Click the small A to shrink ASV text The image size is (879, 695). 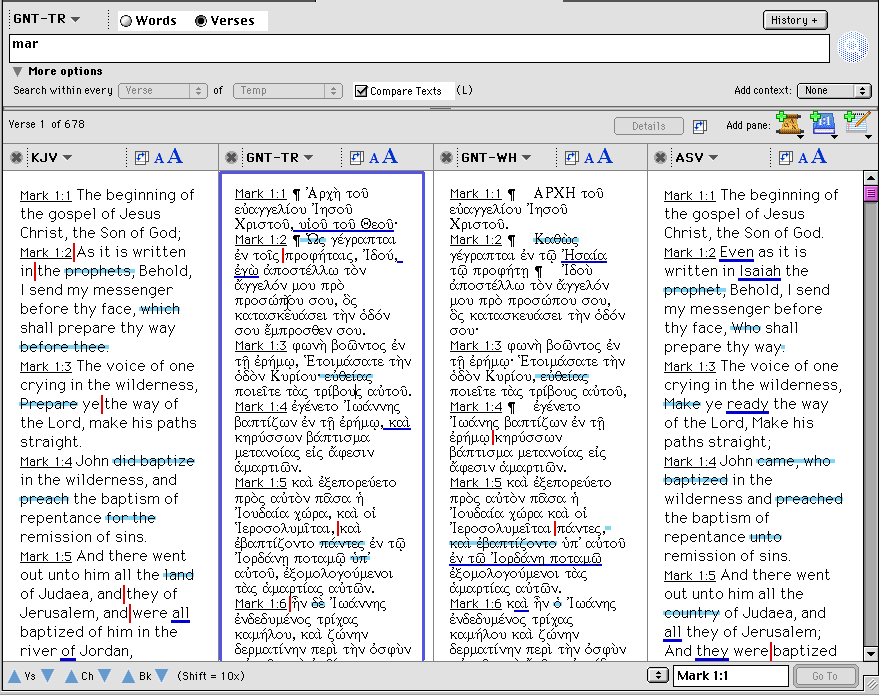click(803, 158)
